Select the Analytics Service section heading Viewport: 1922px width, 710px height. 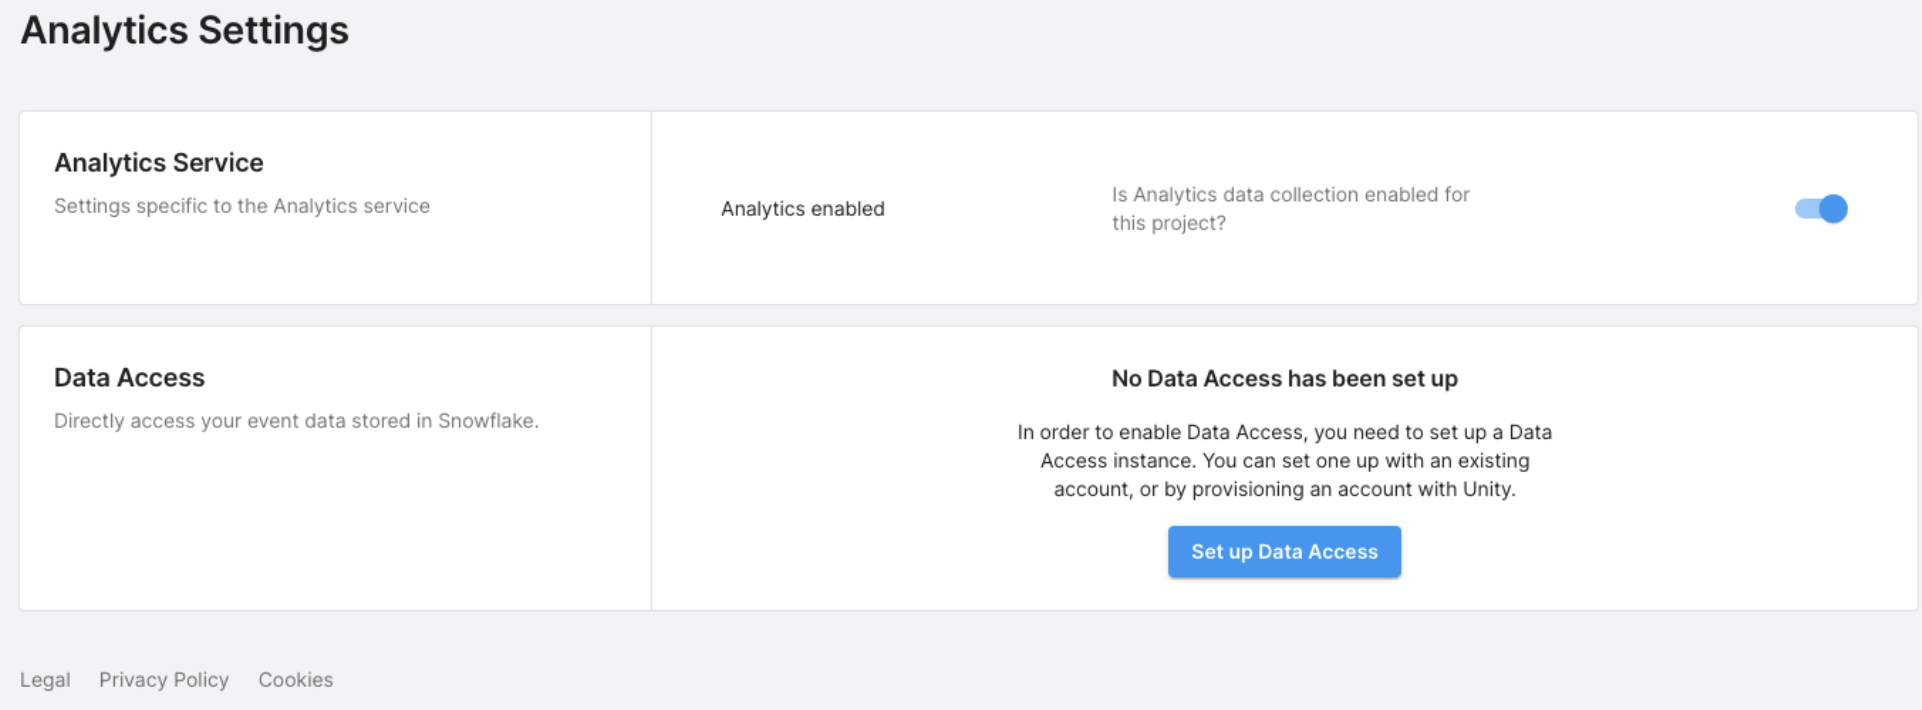coord(159,163)
